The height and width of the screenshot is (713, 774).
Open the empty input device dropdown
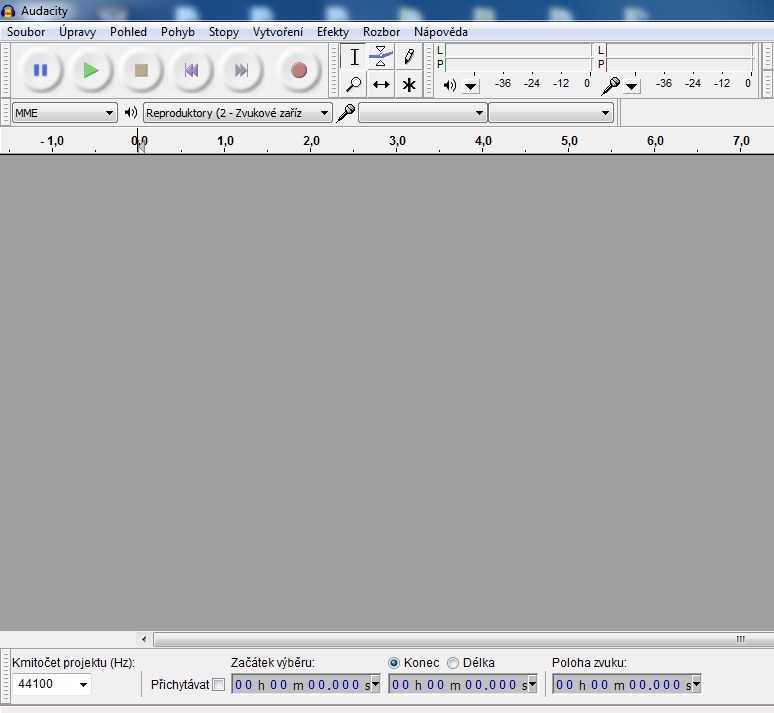423,113
